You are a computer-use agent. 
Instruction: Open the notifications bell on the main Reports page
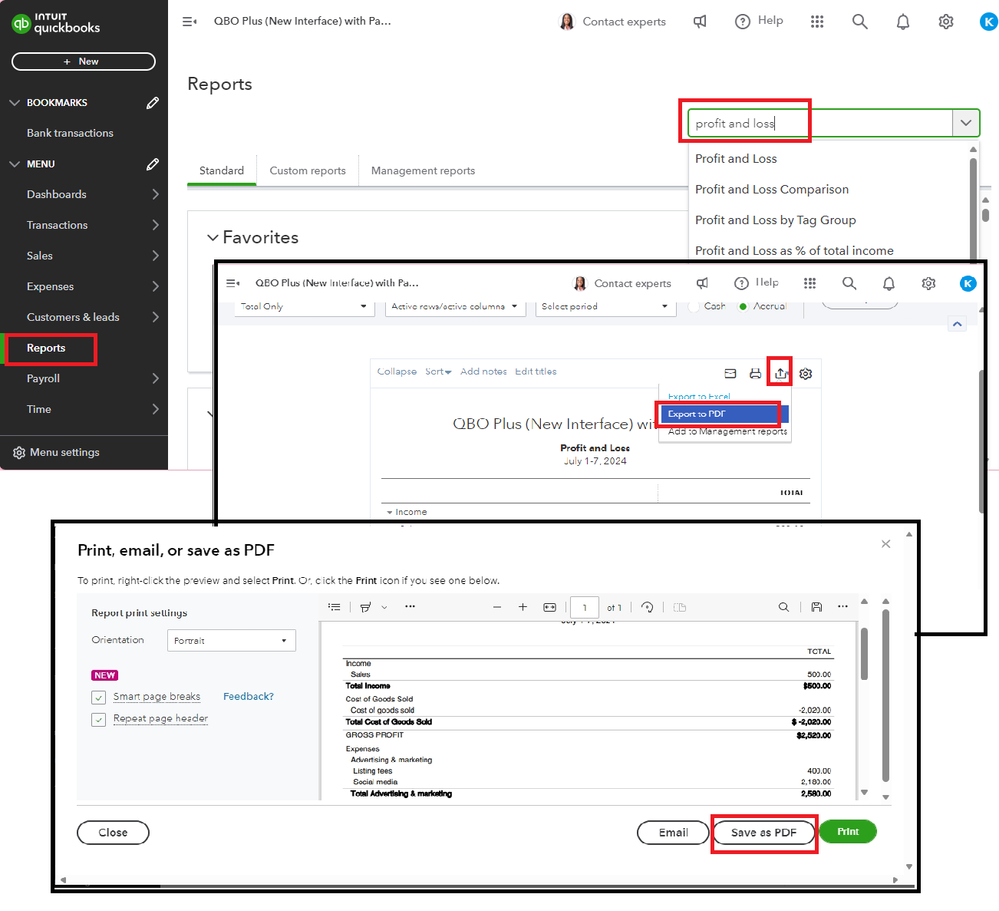(903, 22)
